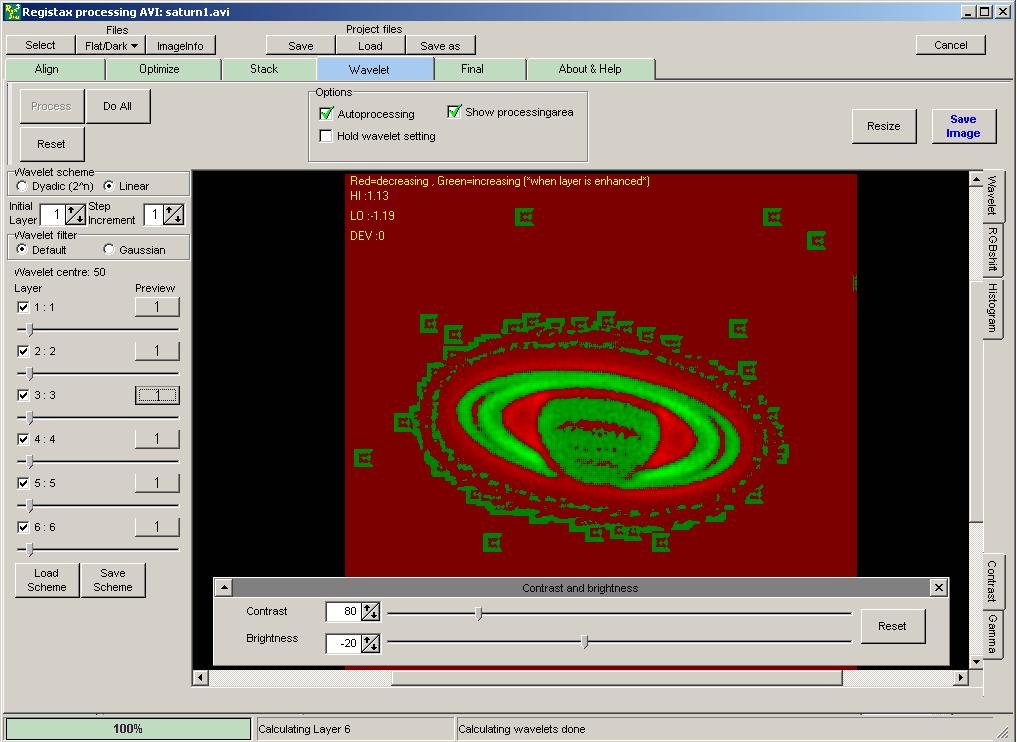Close the Contrast and brightness panel
The width and height of the screenshot is (1017, 742).
point(938,588)
